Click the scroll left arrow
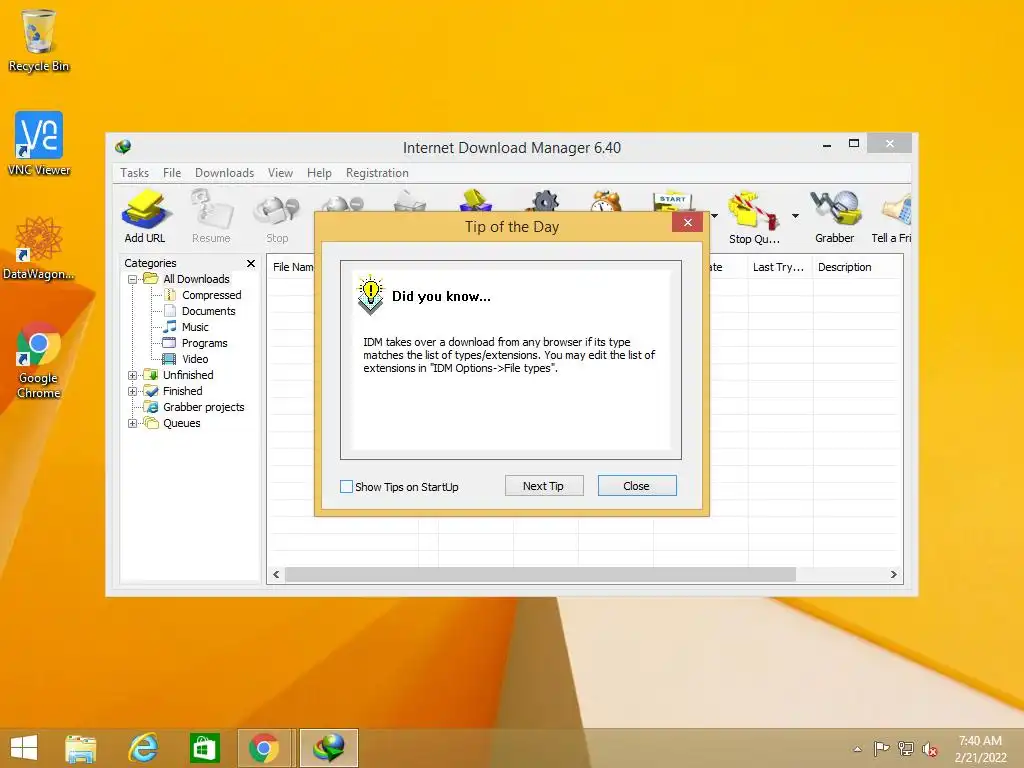Viewport: 1024px width, 768px height. tap(276, 575)
